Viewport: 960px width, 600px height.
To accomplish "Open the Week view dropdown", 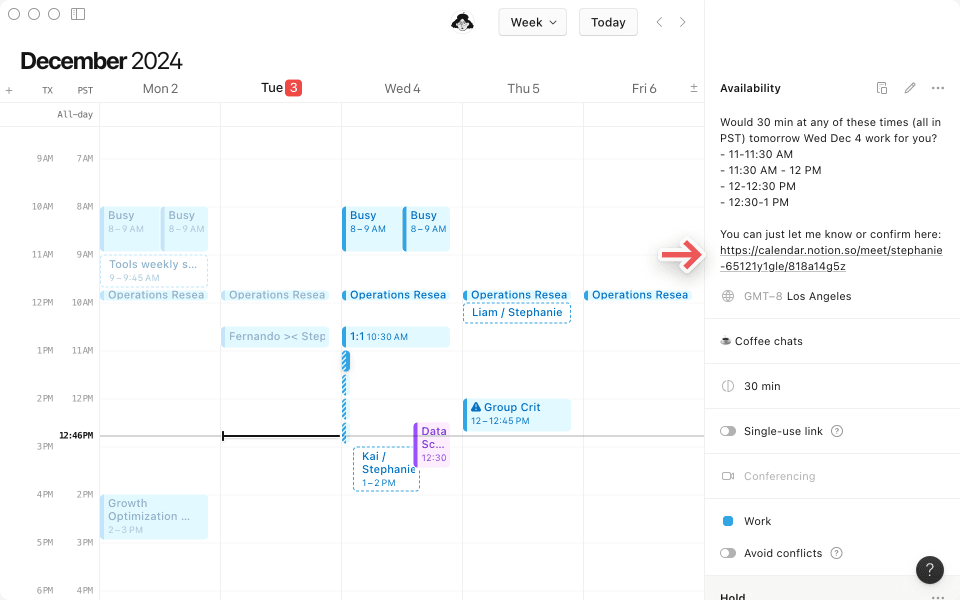I will (532, 21).
